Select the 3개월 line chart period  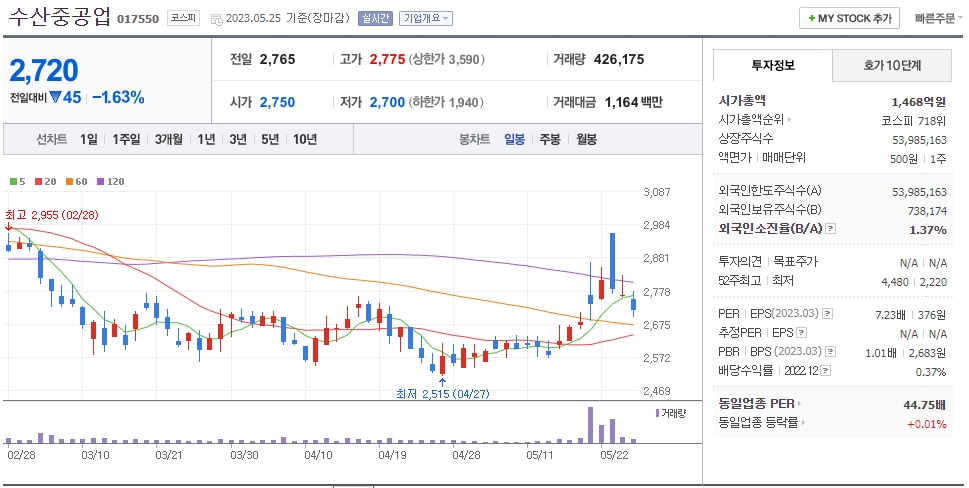click(x=169, y=139)
